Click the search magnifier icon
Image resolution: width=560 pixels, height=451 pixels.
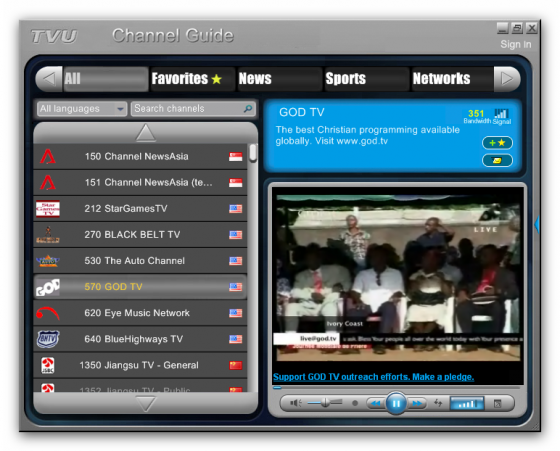[x=248, y=109]
